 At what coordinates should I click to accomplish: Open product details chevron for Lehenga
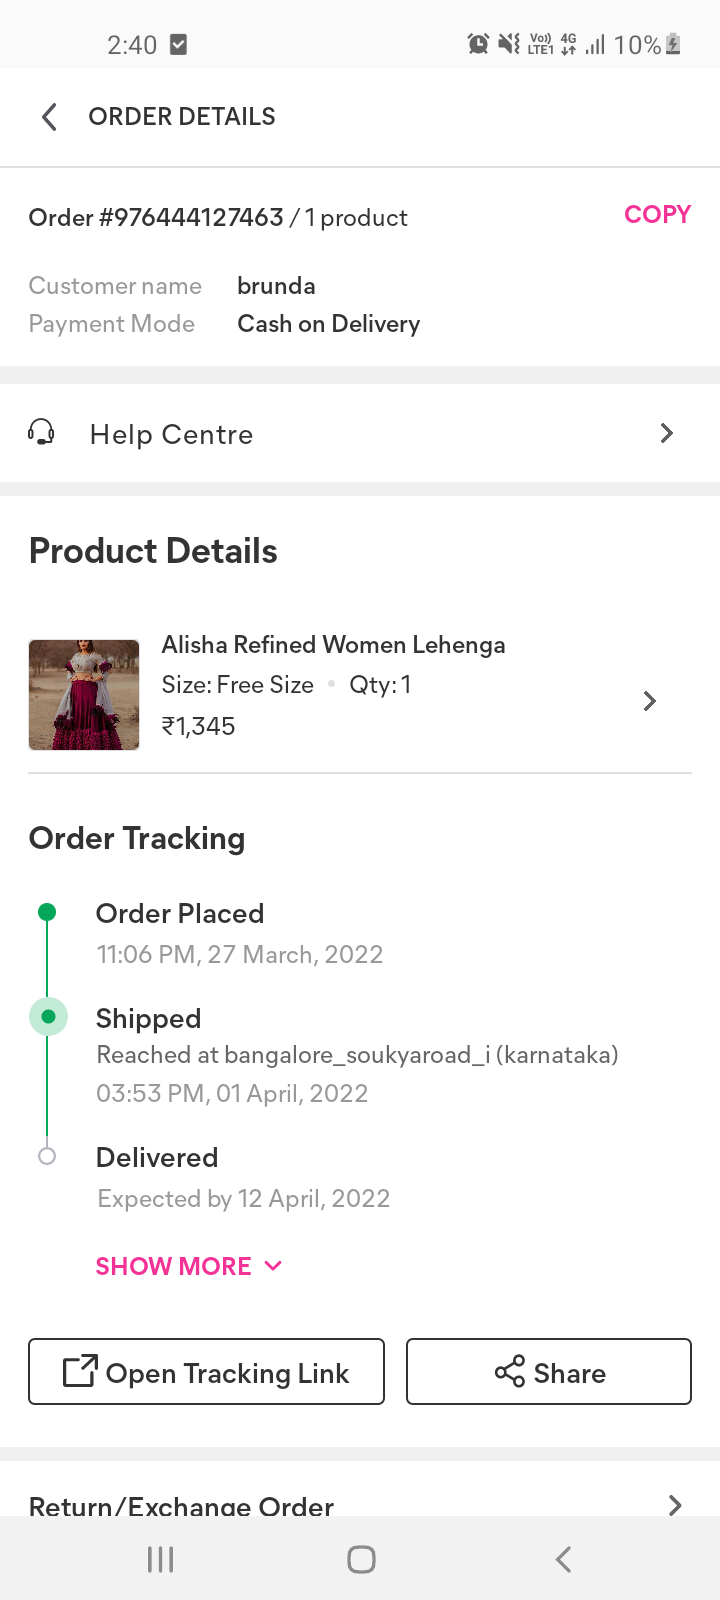point(650,701)
